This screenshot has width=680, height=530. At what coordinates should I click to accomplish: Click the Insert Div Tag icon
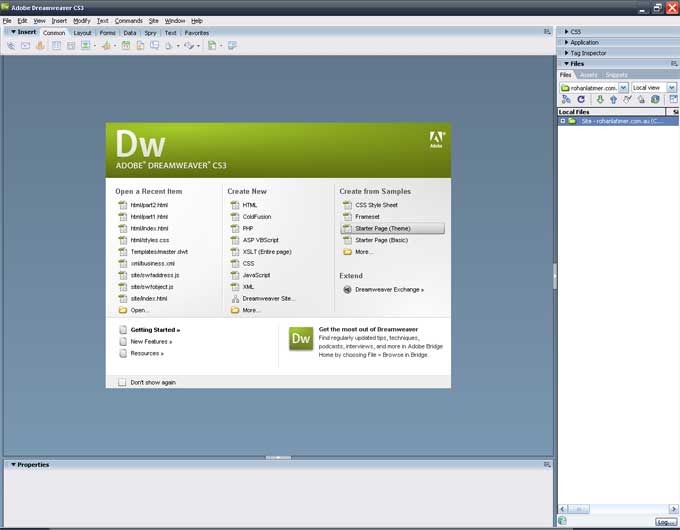point(71,46)
